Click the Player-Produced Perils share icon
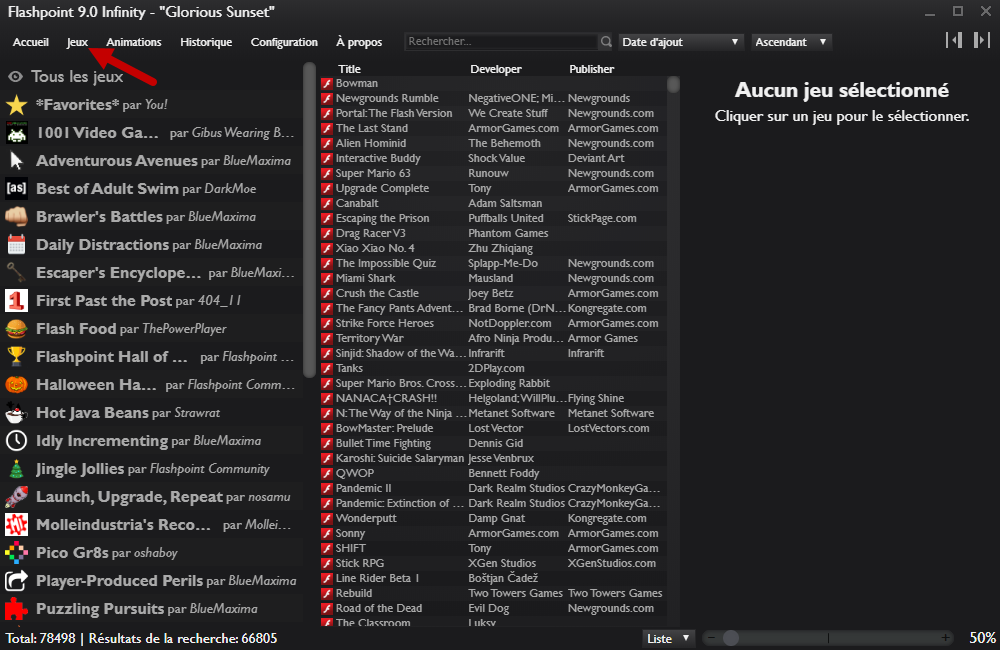Image resolution: width=1000 pixels, height=650 pixels. point(17,581)
